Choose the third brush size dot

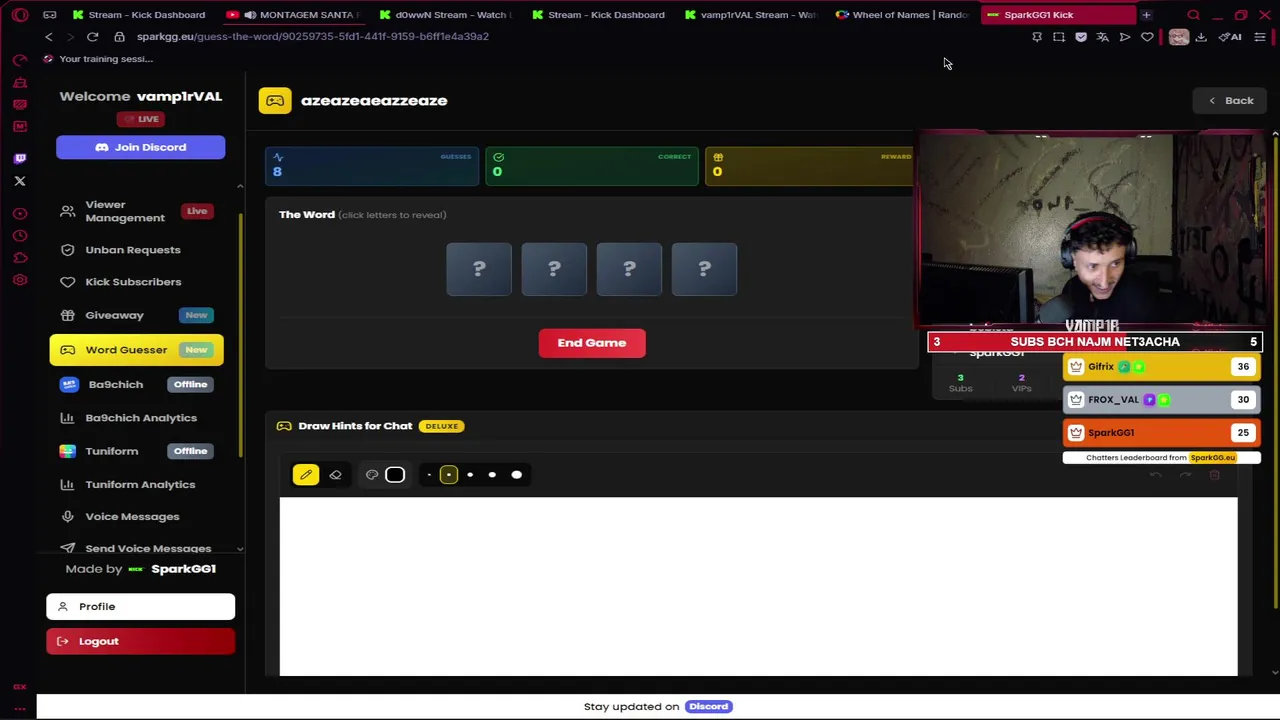(x=470, y=475)
